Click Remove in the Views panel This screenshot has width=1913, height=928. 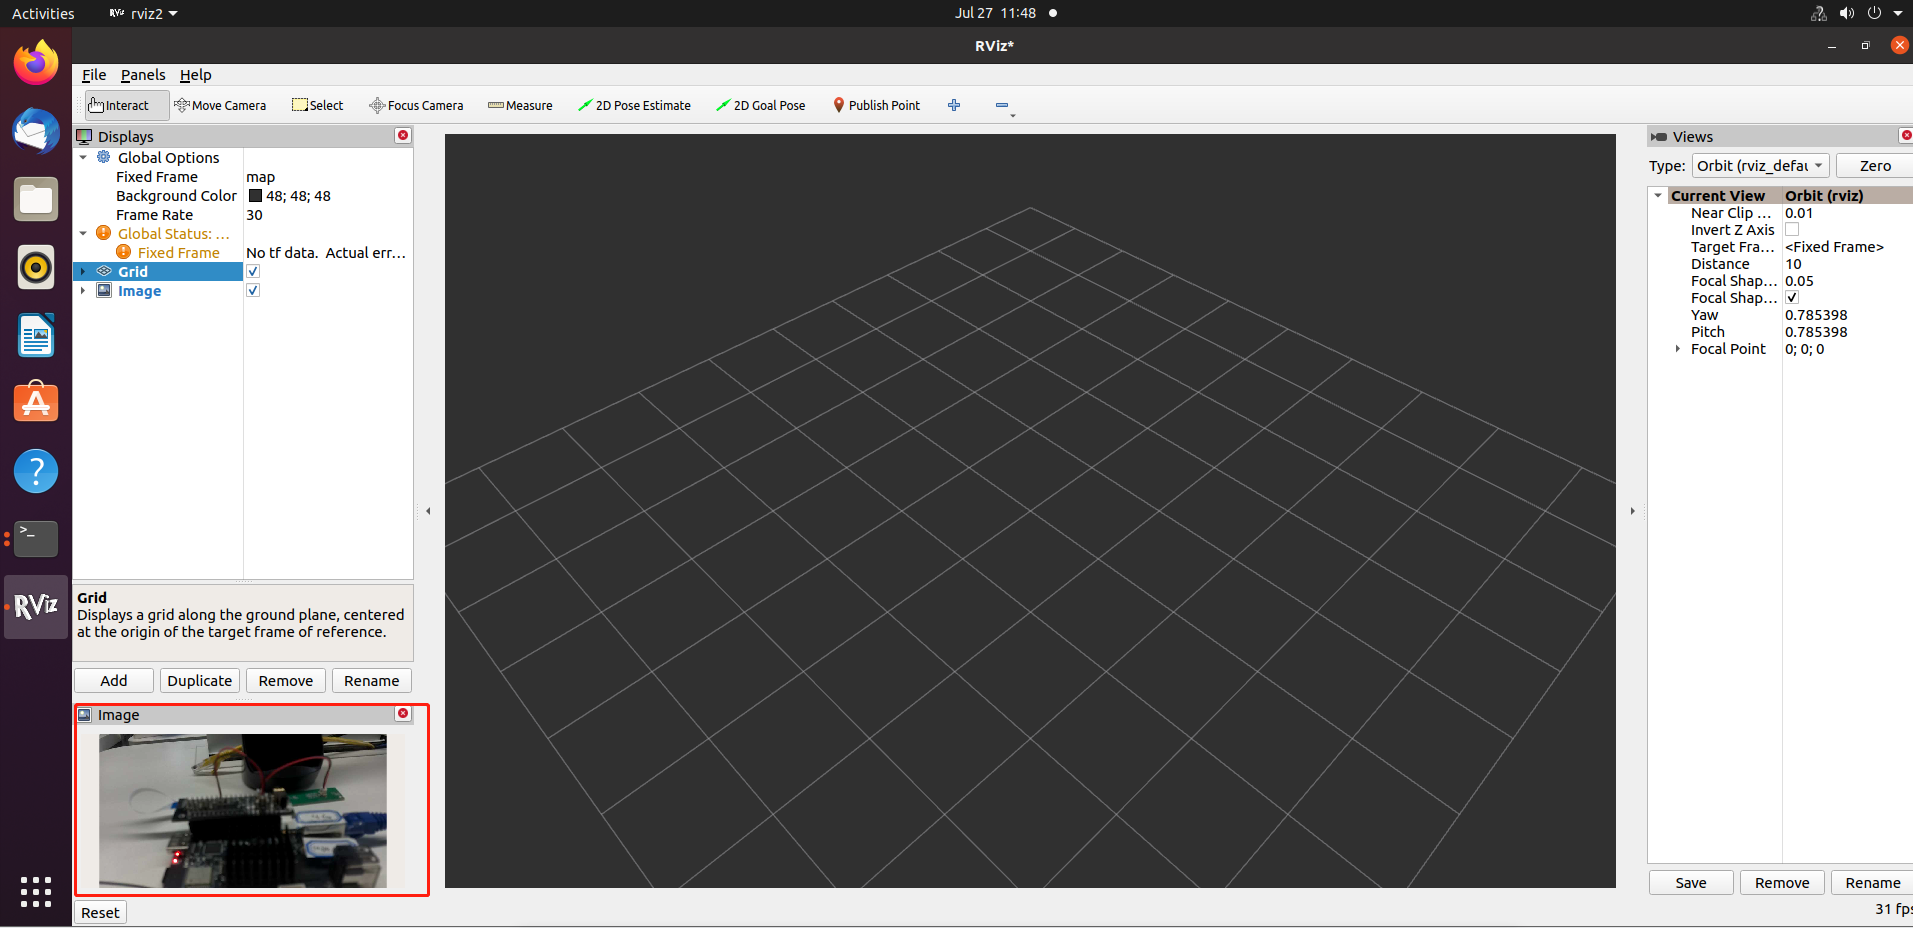click(1782, 883)
